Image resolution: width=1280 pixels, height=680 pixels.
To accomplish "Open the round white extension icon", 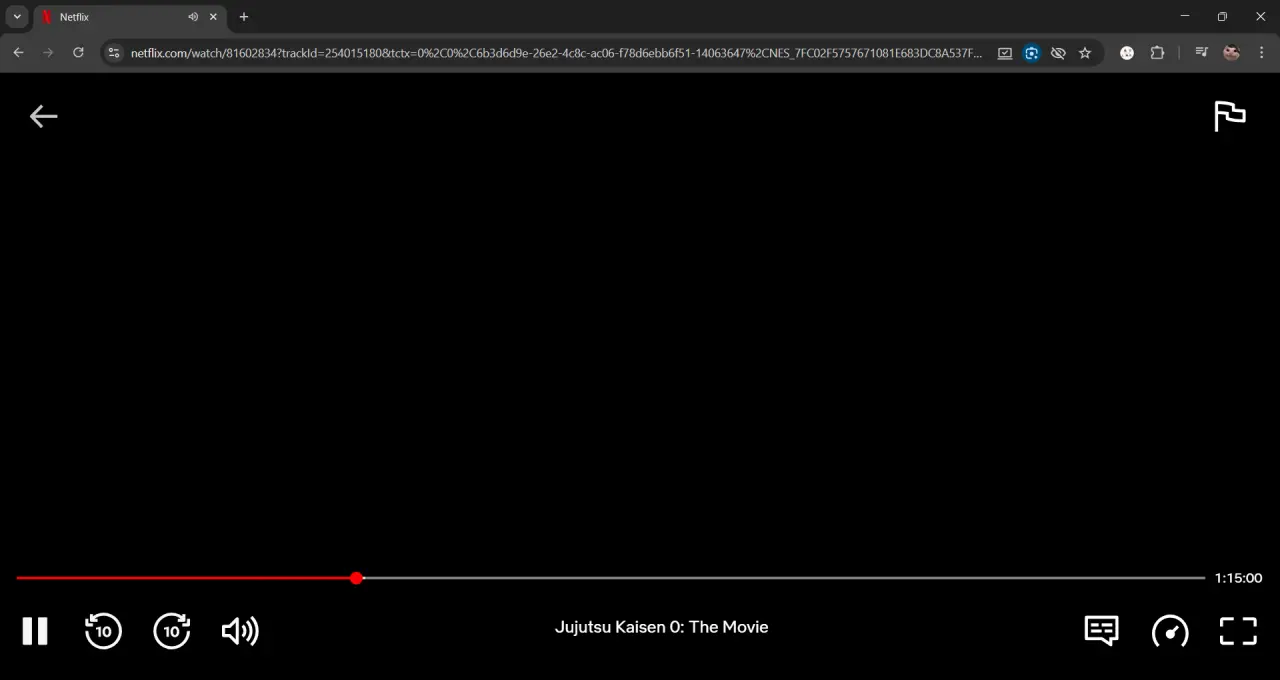I will point(1127,53).
